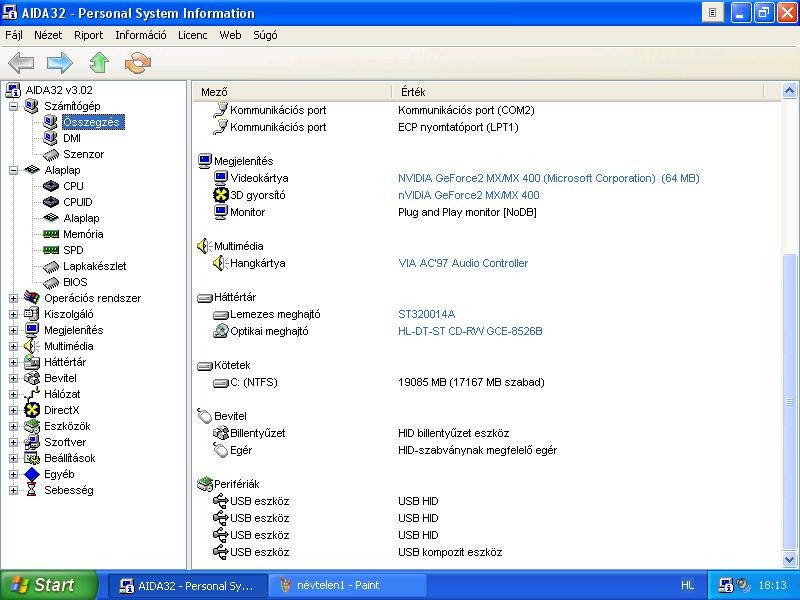Click the Operációs rendszer Windows flag icon

coord(32,298)
